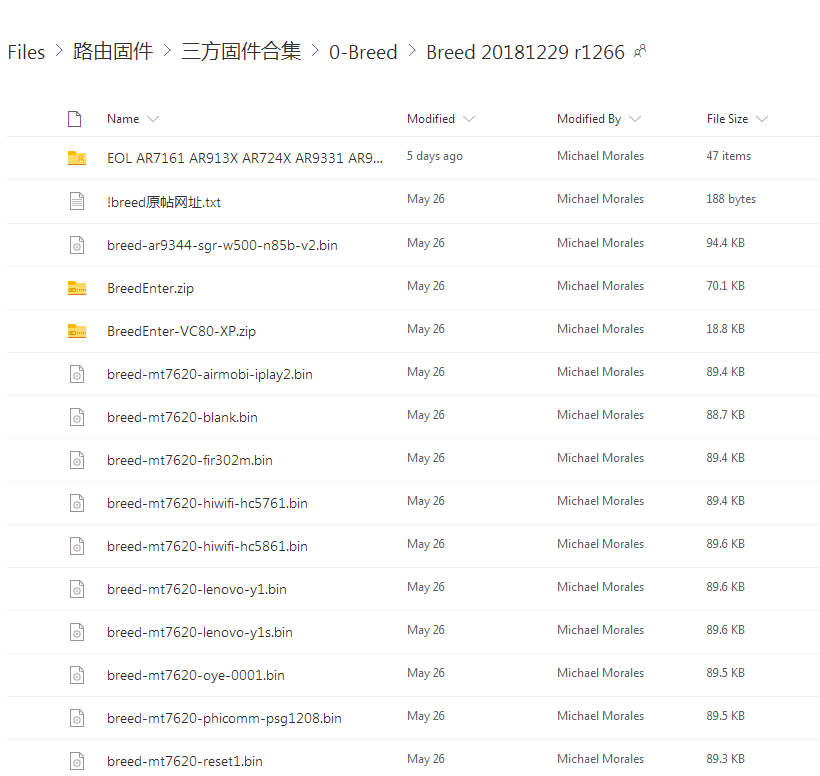The height and width of the screenshot is (776, 820).
Task: Click the file icon for breed-mt7620-lenovo-y1s.bin
Action: [77, 632]
